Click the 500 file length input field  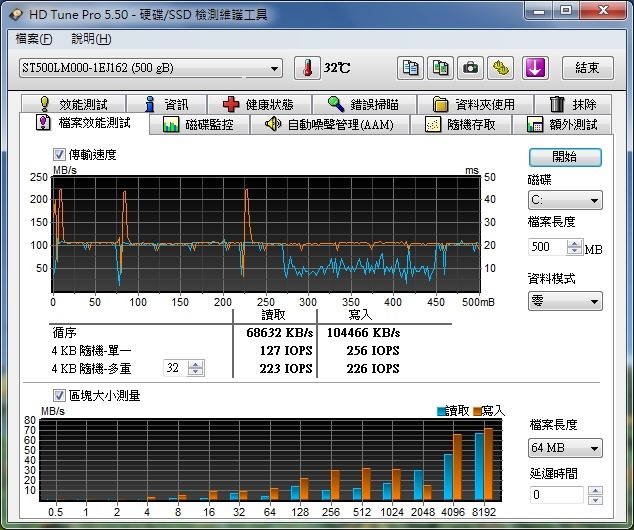[x=547, y=247]
